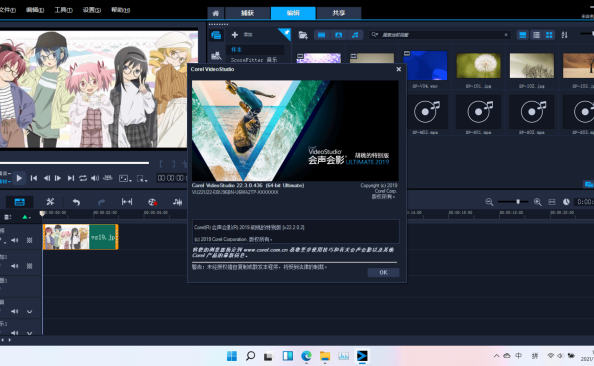Click the project duration clock icon
Screen dimensions: 594x366
pyautogui.click(x=566, y=202)
